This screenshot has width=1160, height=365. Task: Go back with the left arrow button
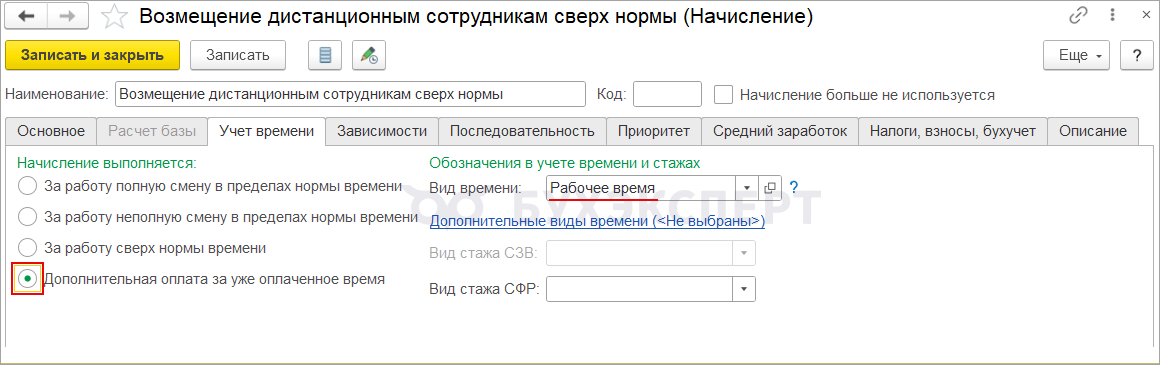pyautogui.click(x=26, y=16)
